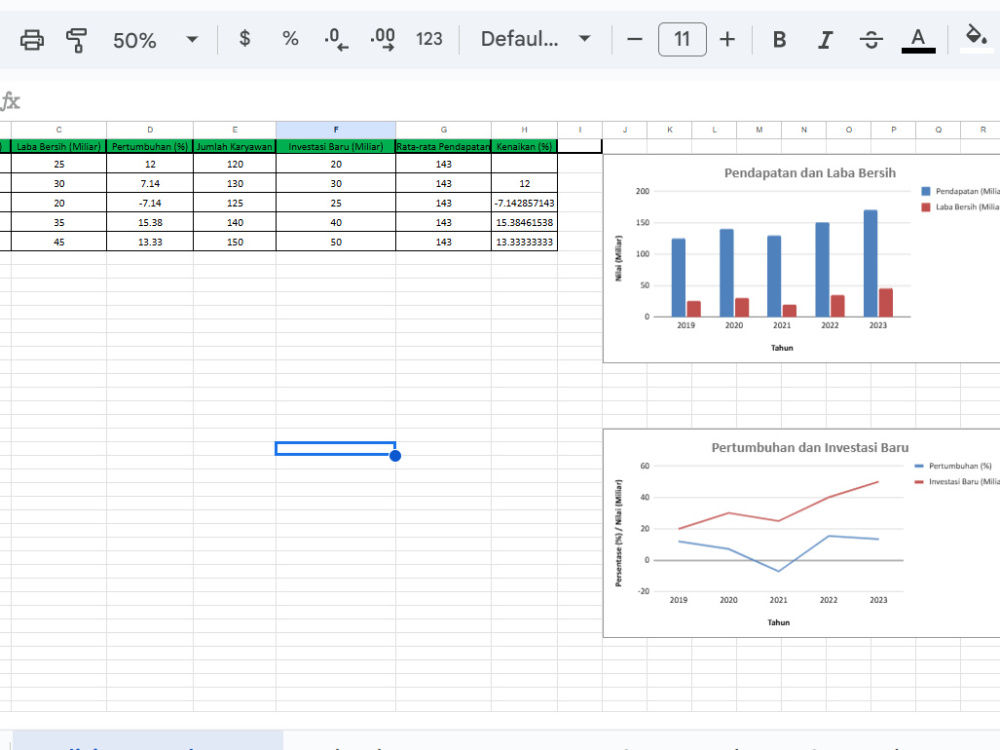
Task: Open the 123 number formats menu
Action: (x=429, y=39)
